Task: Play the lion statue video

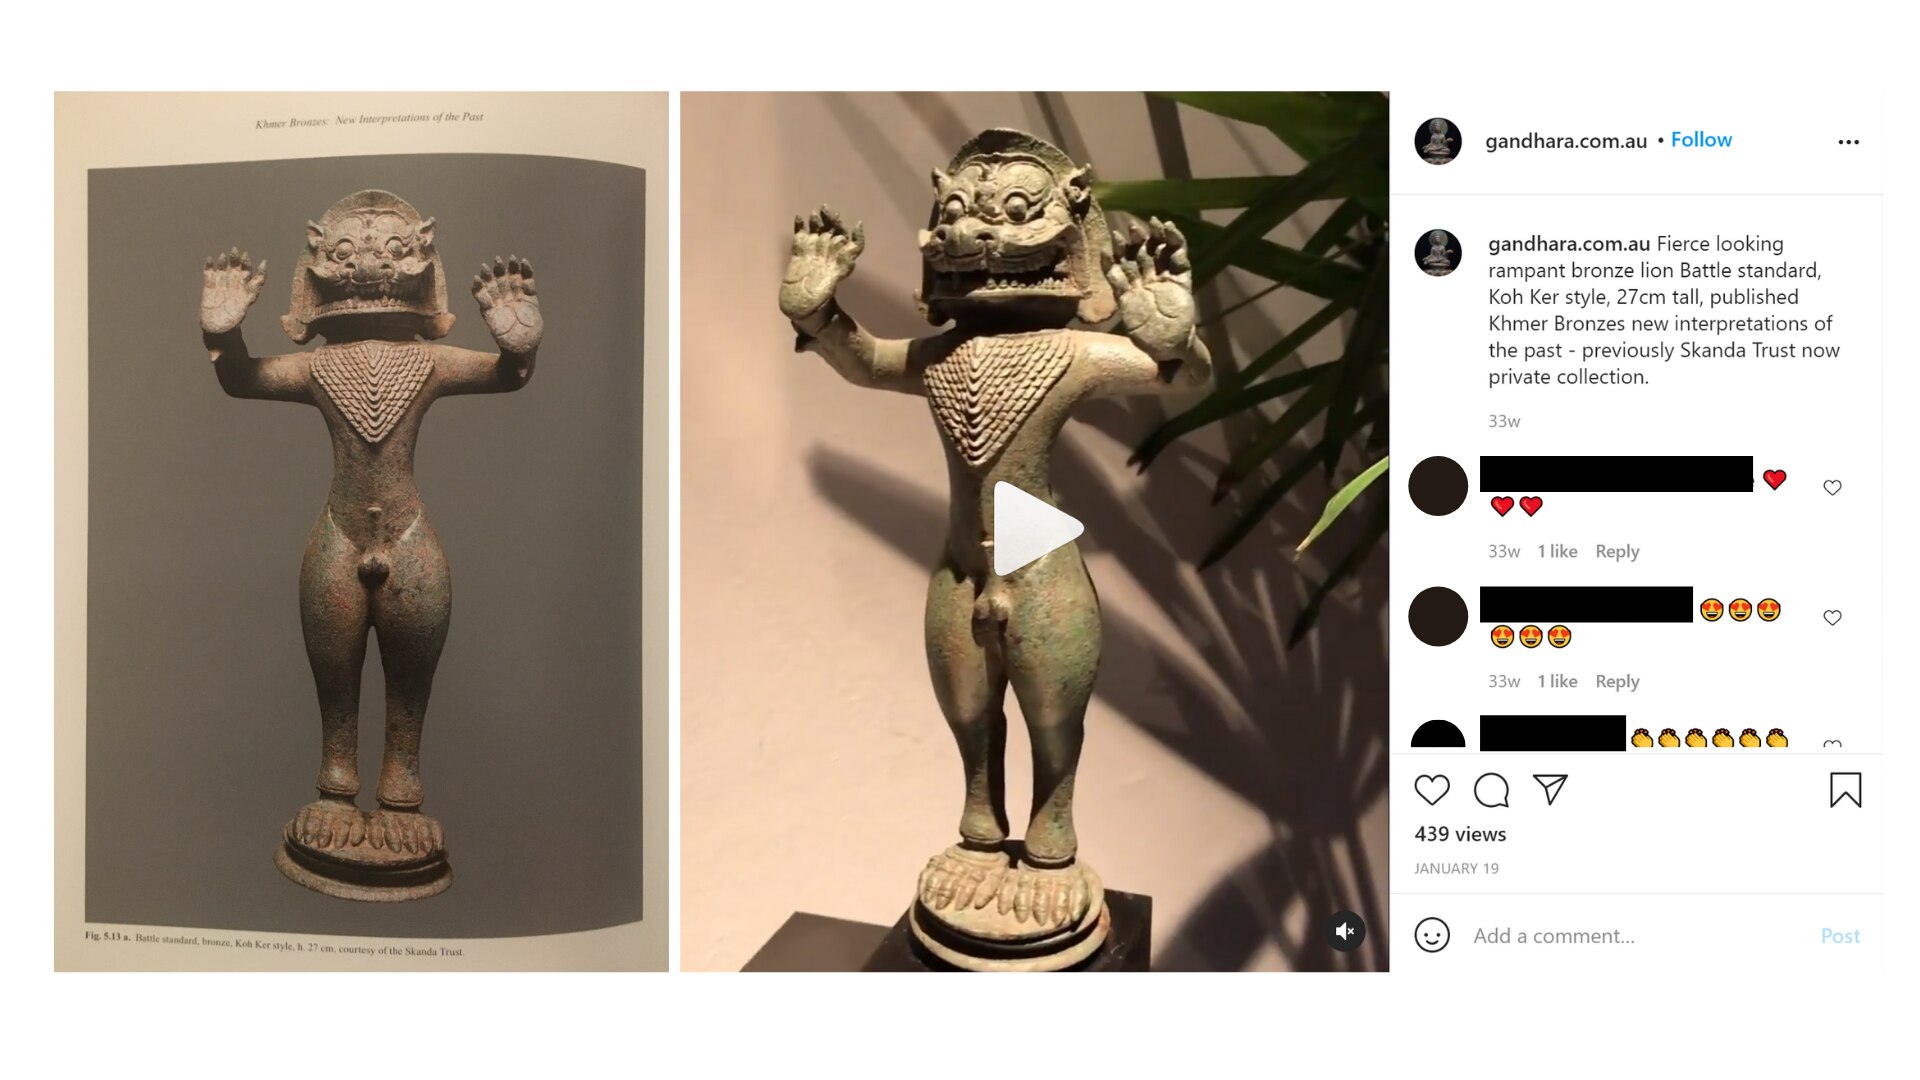Action: click(1037, 528)
